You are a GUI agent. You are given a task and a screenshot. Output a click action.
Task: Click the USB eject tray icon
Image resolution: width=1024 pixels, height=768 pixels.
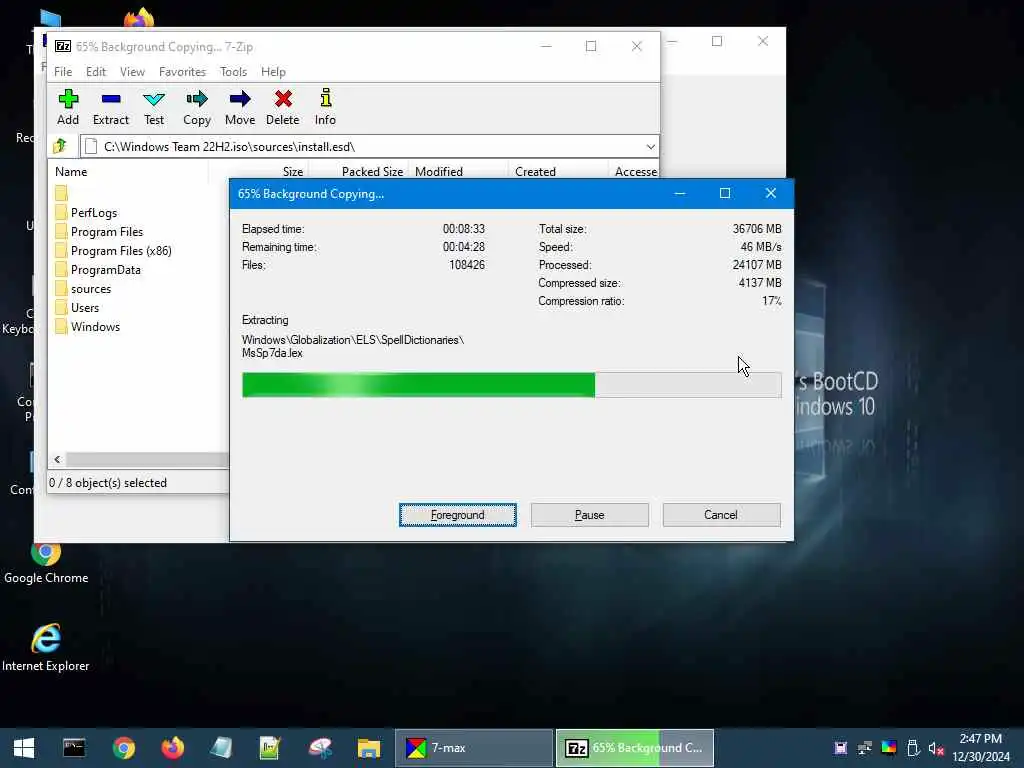913,748
